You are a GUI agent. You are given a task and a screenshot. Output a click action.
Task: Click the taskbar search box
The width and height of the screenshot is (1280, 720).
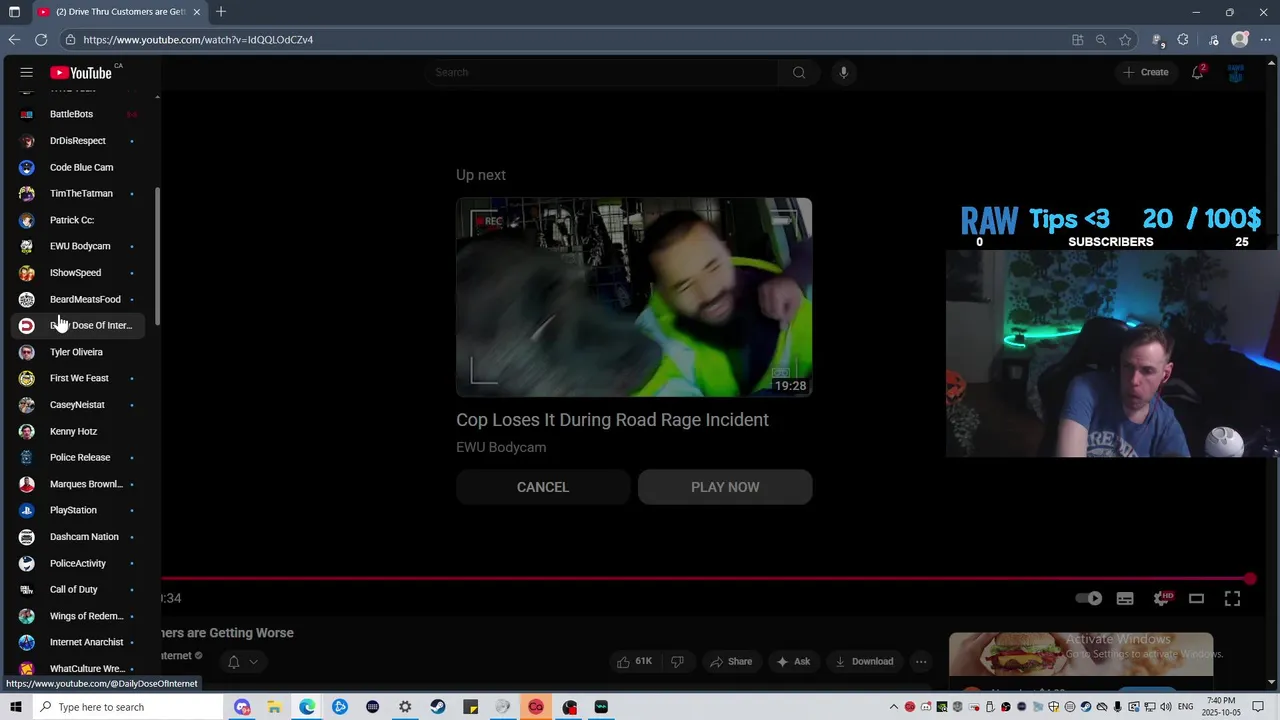tap(130, 707)
